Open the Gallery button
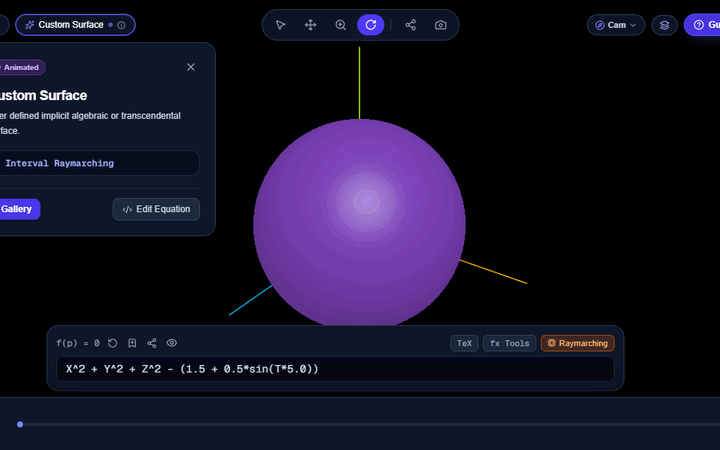720x450 pixels. tap(18, 209)
